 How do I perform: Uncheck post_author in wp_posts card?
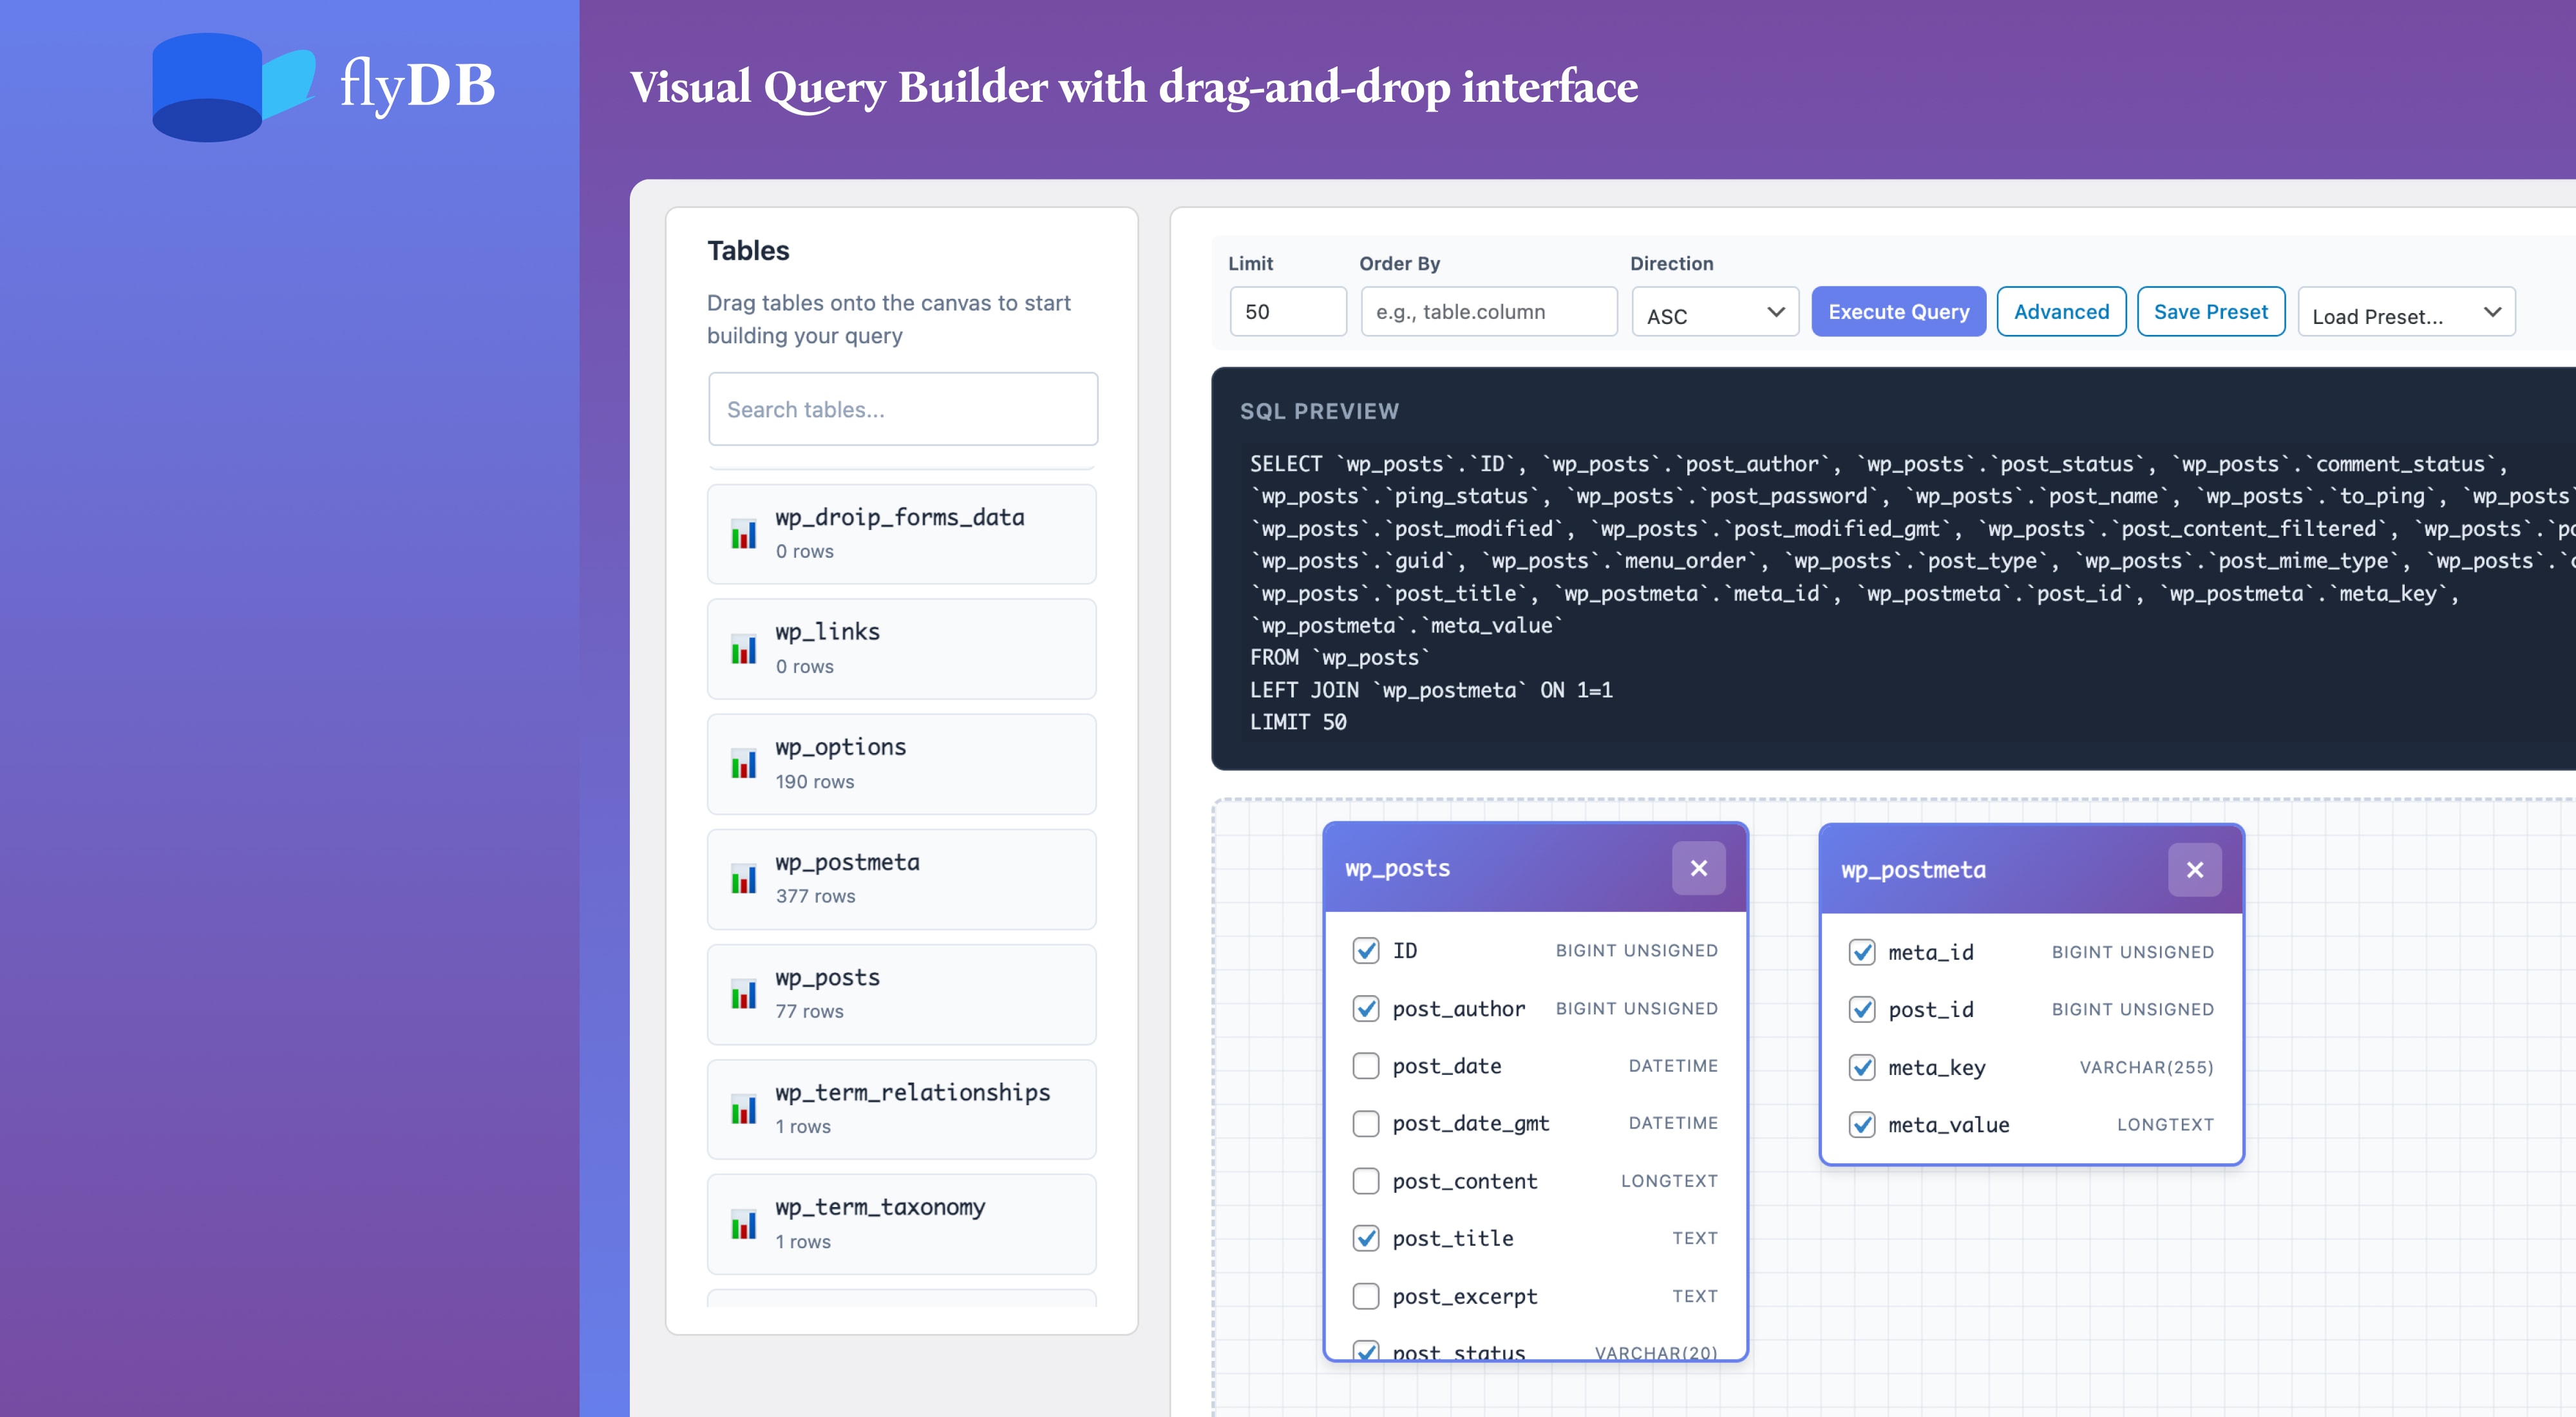[x=1366, y=1008]
